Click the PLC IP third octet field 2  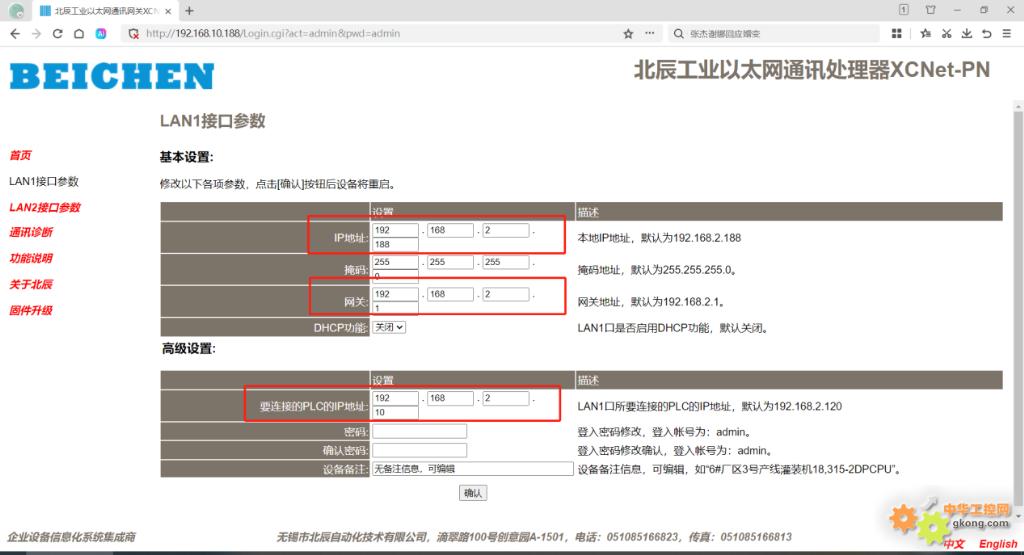[506, 398]
